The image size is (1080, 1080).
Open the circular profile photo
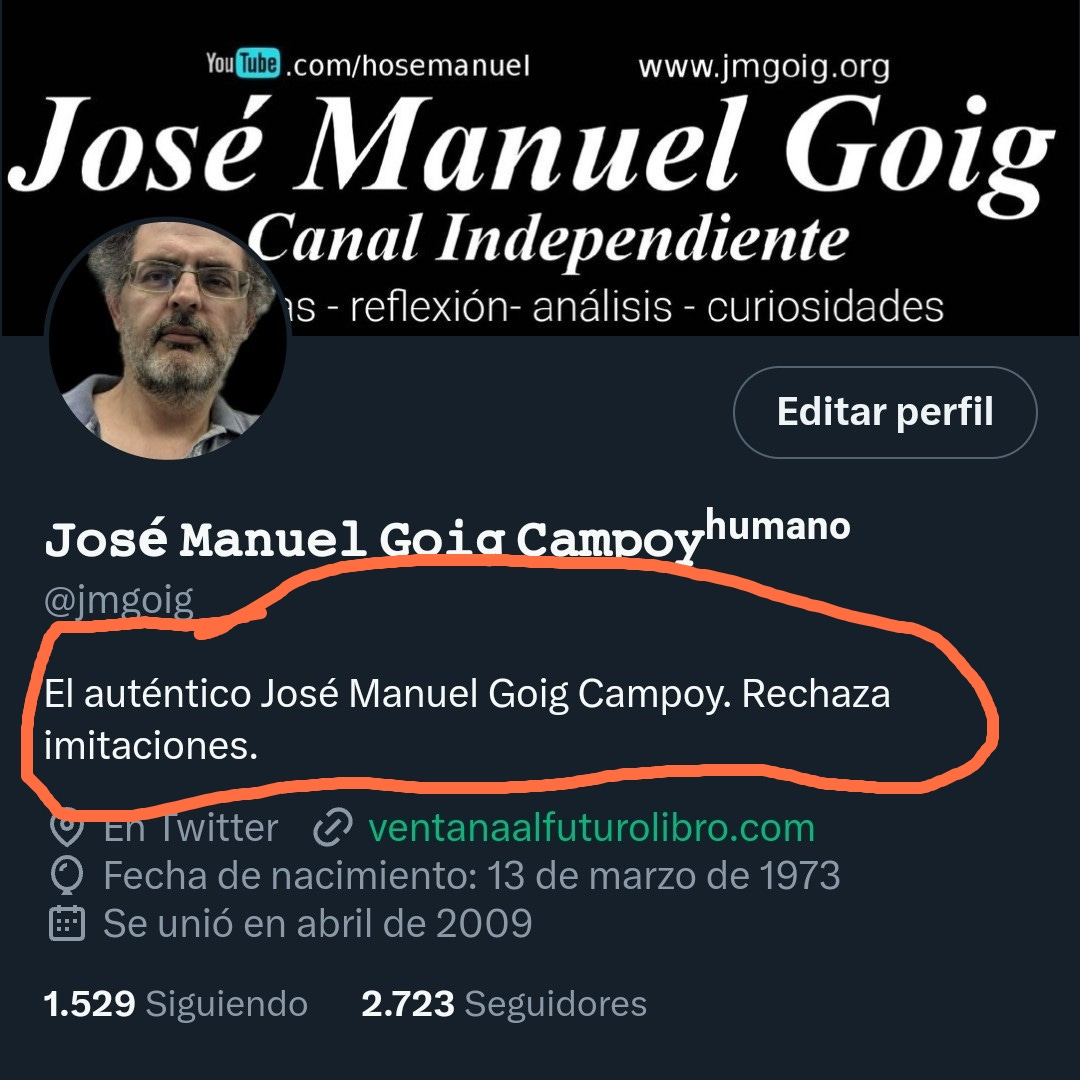pyautogui.click(x=167, y=339)
